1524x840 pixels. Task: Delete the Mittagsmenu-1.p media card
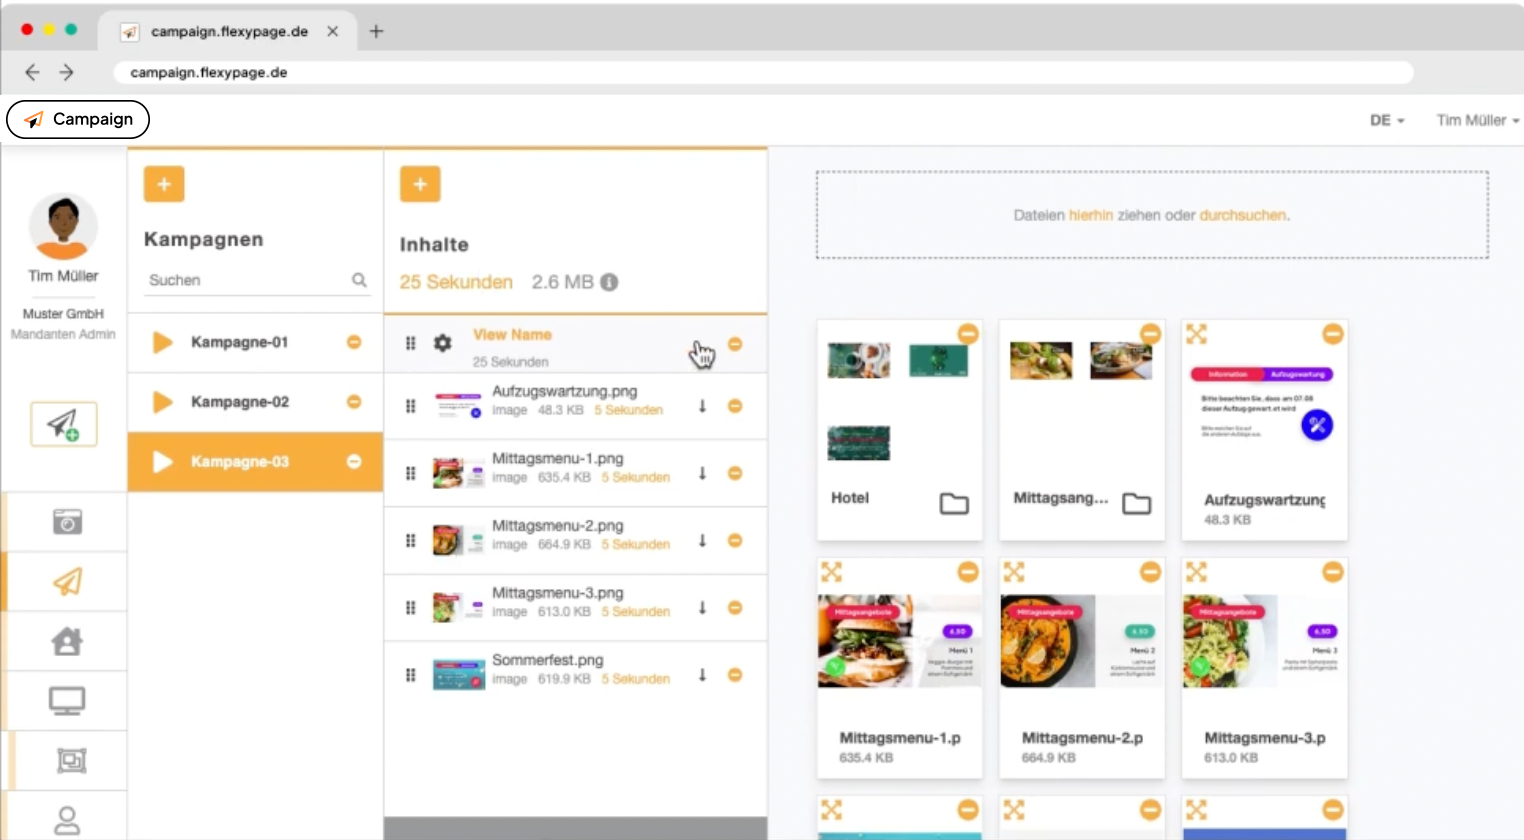point(968,572)
